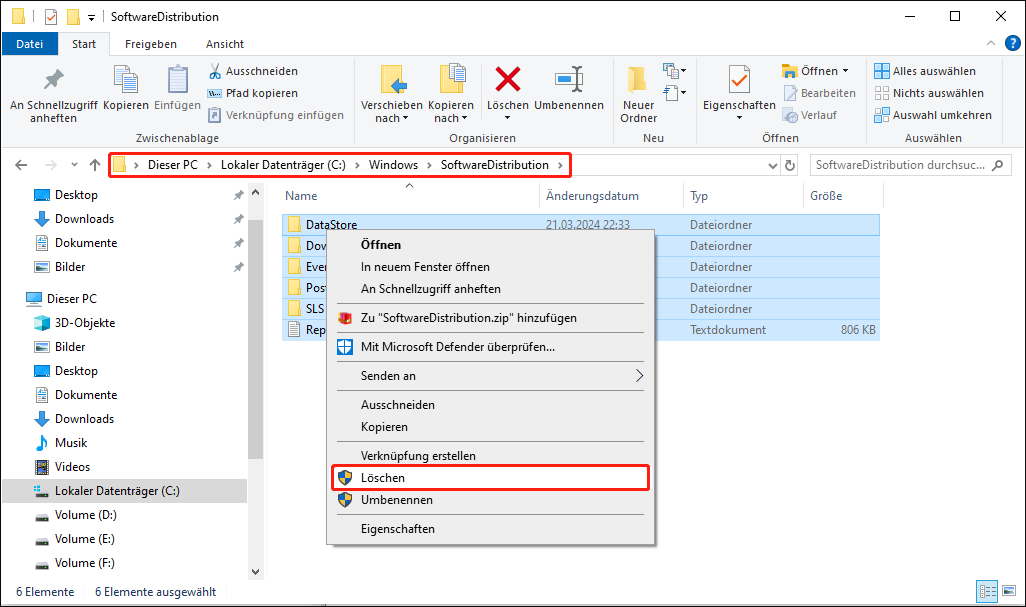
Task: Click navigation pane scrollbar down arrow
Action: pos(255,572)
